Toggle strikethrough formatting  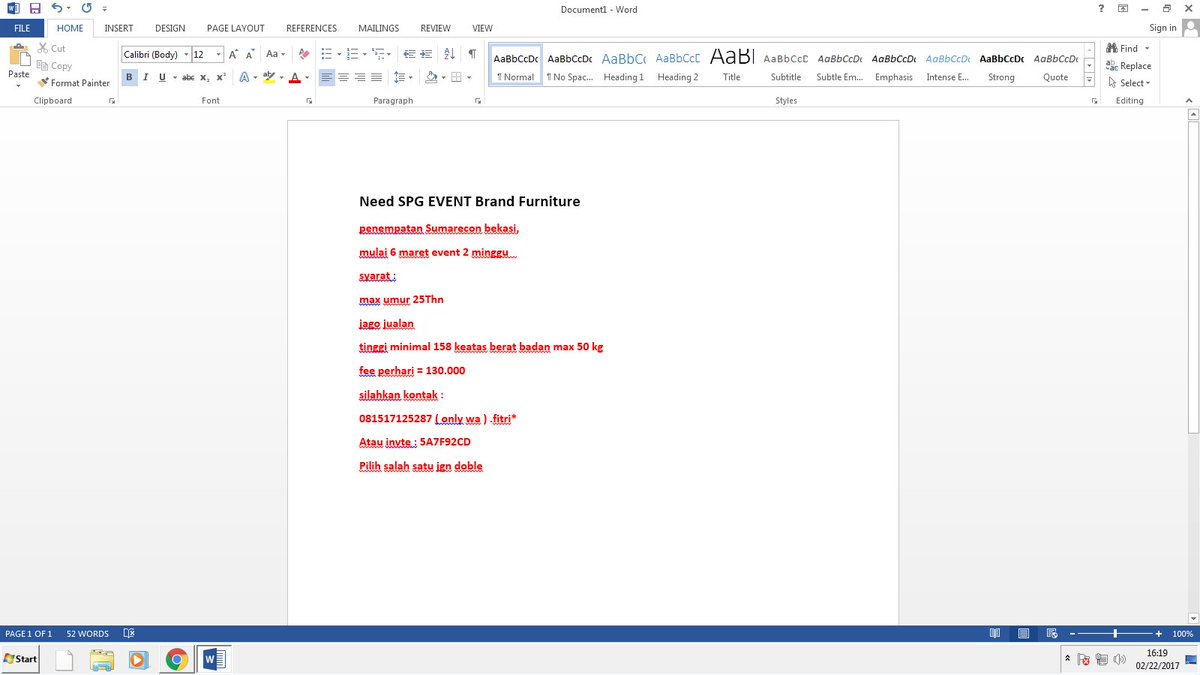(x=187, y=77)
